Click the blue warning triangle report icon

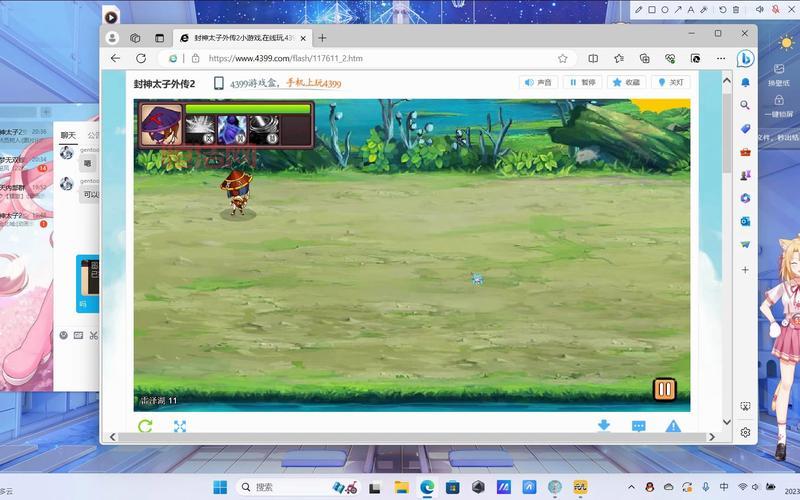tap(673, 426)
